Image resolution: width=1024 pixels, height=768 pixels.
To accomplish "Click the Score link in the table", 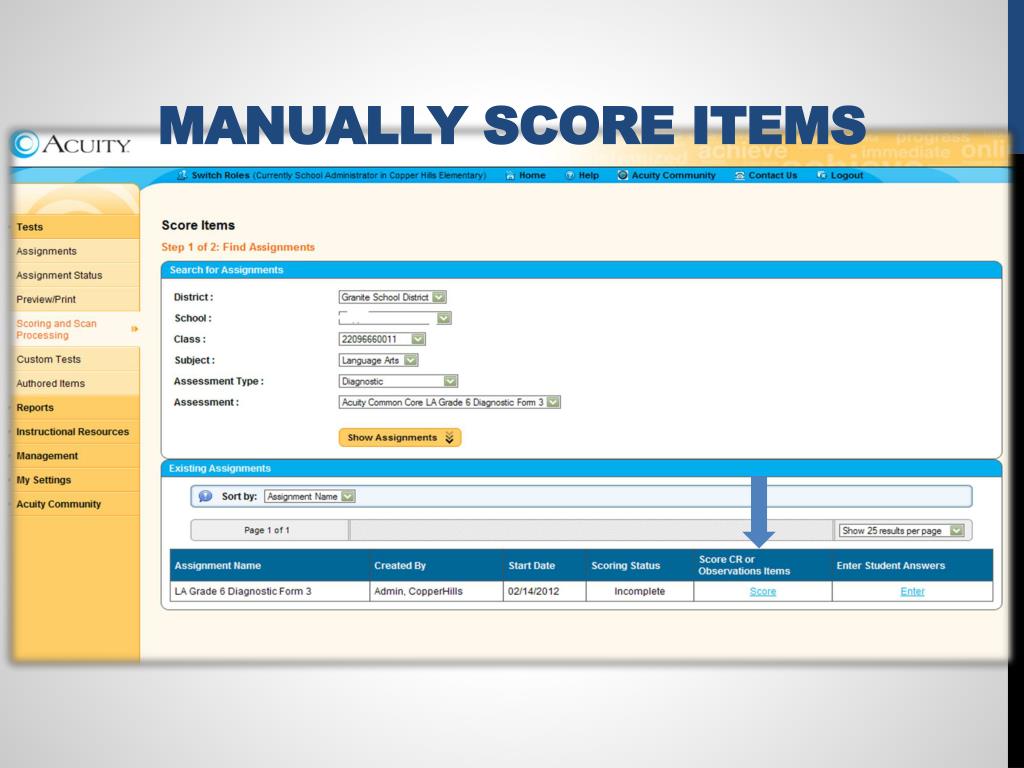I will tap(763, 591).
